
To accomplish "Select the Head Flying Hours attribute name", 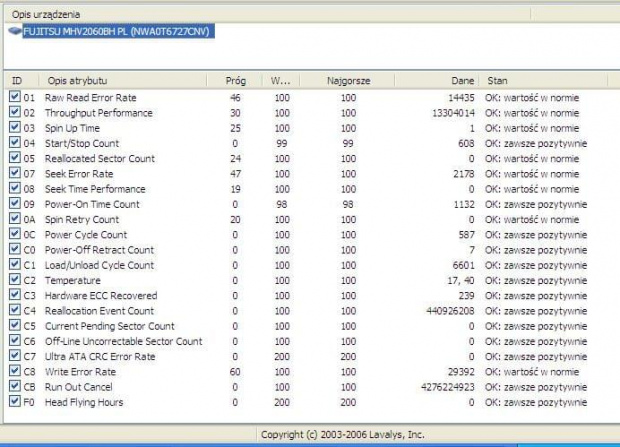I will click(84, 402).
